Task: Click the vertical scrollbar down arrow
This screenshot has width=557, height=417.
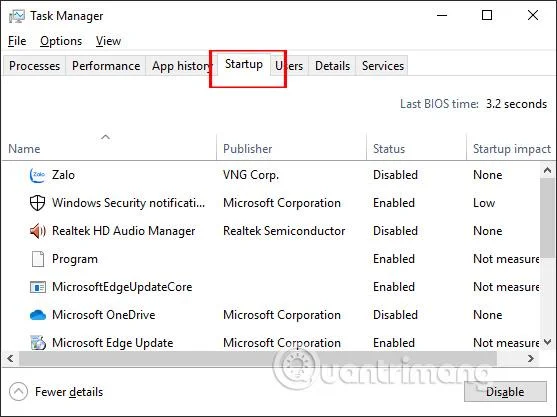Action: [547, 342]
